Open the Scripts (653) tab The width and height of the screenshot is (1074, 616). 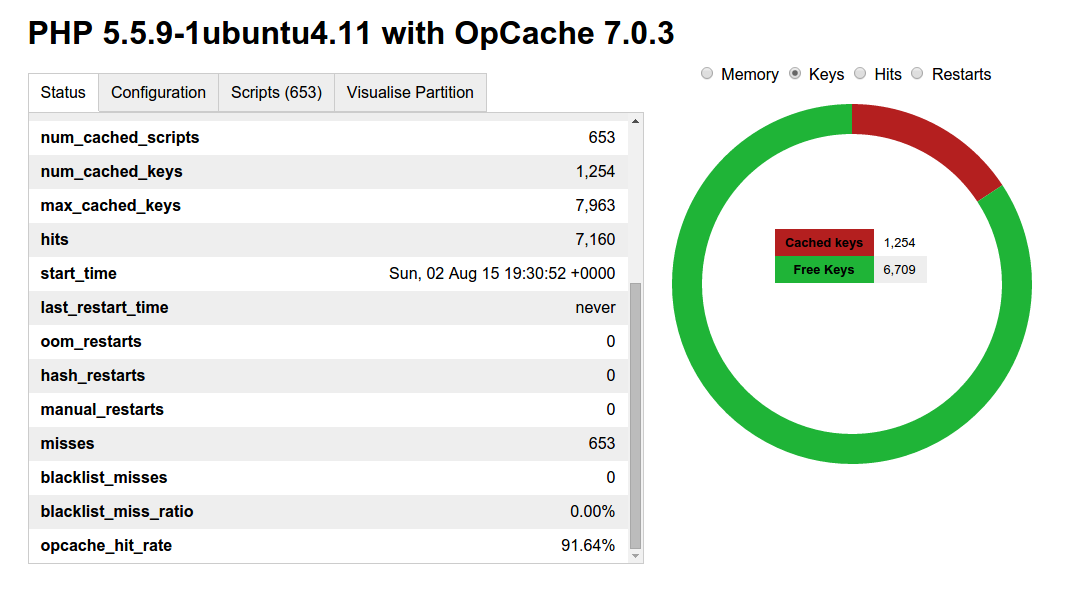[276, 93]
